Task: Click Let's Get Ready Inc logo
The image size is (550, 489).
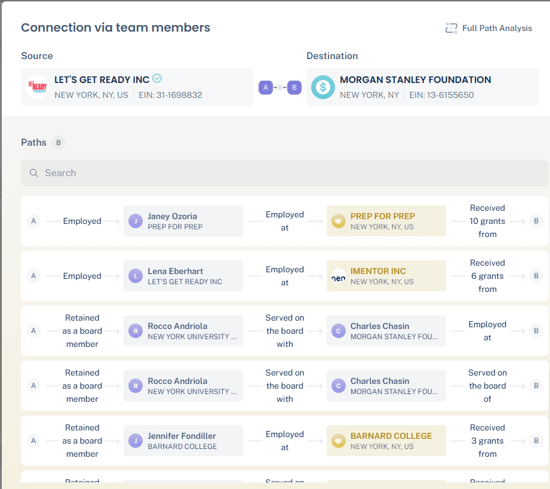Action: pos(38,87)
